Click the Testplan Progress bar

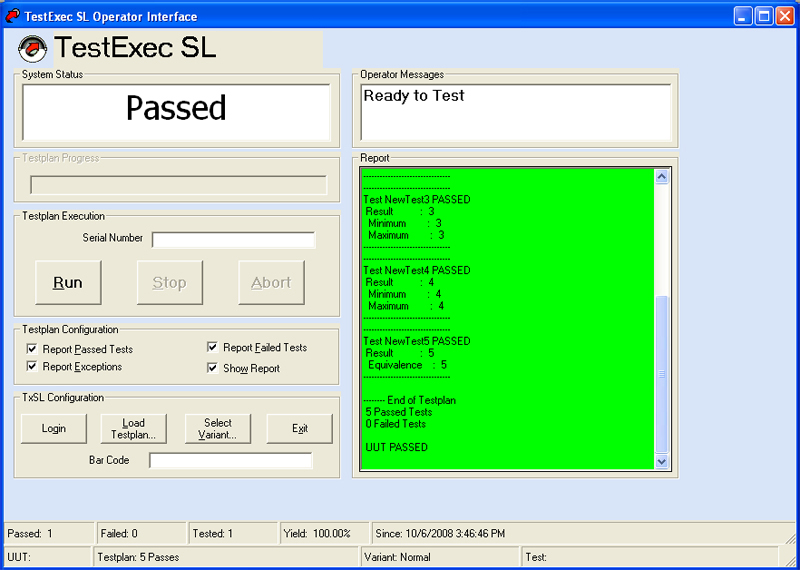coord(178,185)
